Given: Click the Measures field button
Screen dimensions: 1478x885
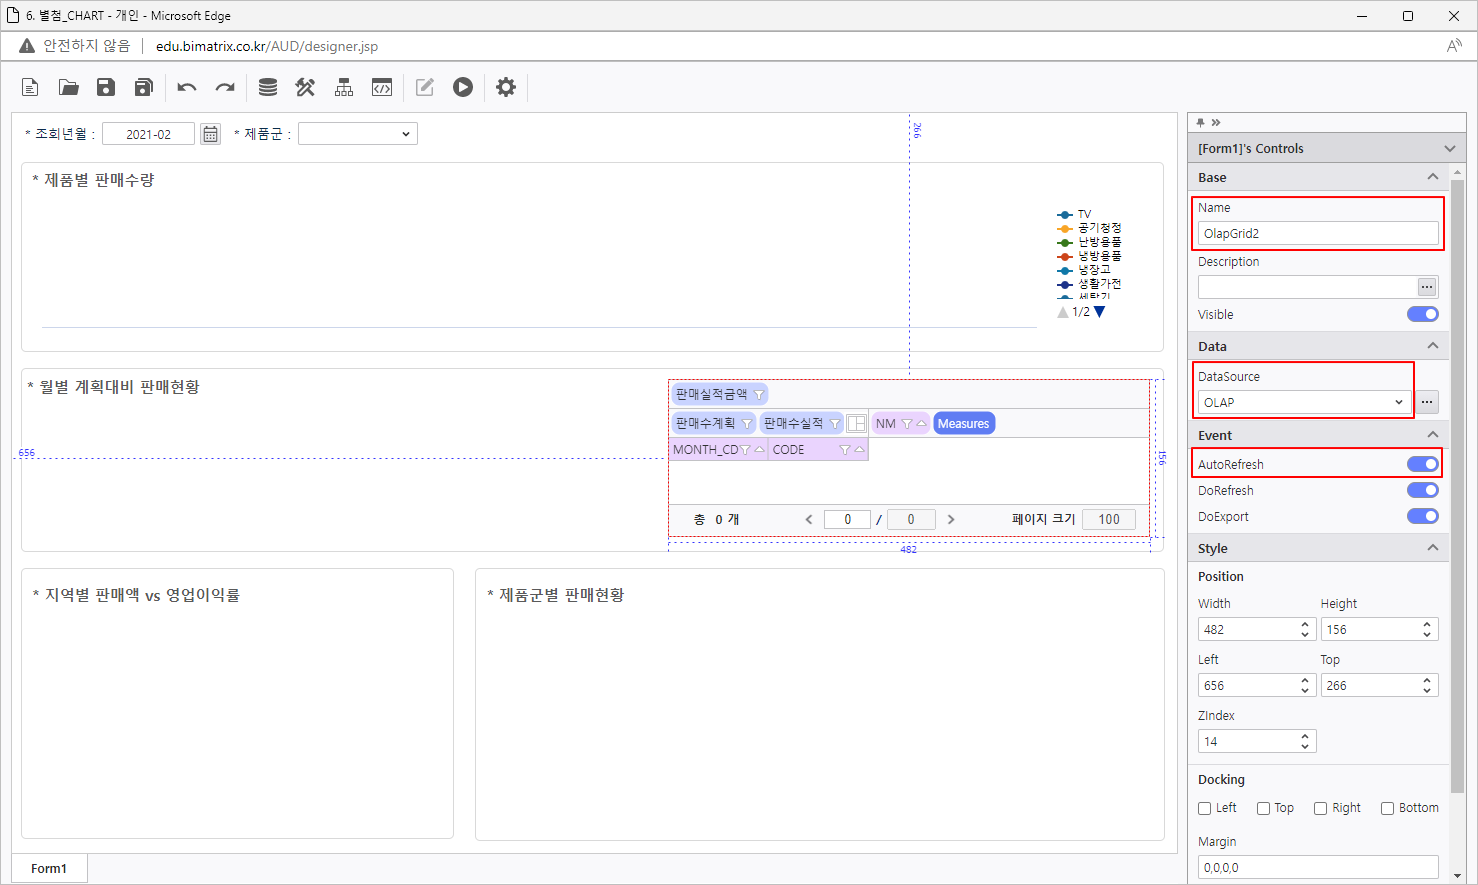Looking at the screenshot, I should tap(963, 424).
